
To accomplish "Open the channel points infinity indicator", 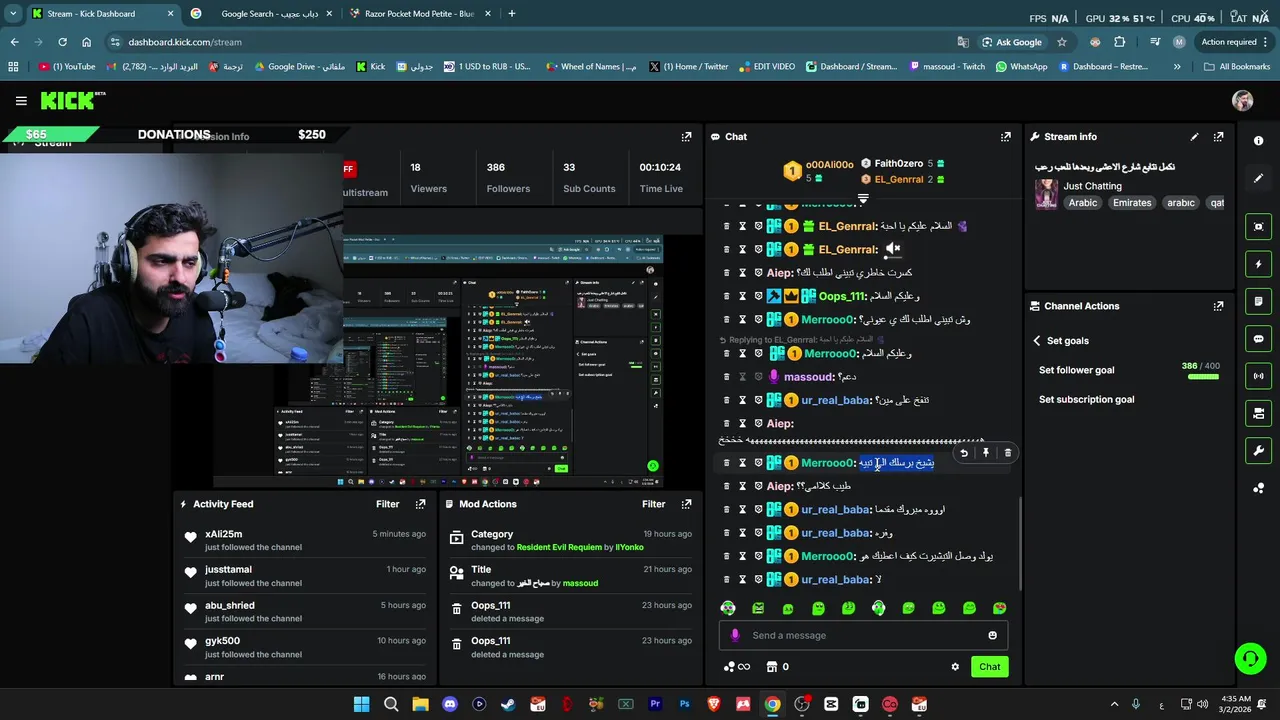I will pyautogui.click(x=736, y=667).
